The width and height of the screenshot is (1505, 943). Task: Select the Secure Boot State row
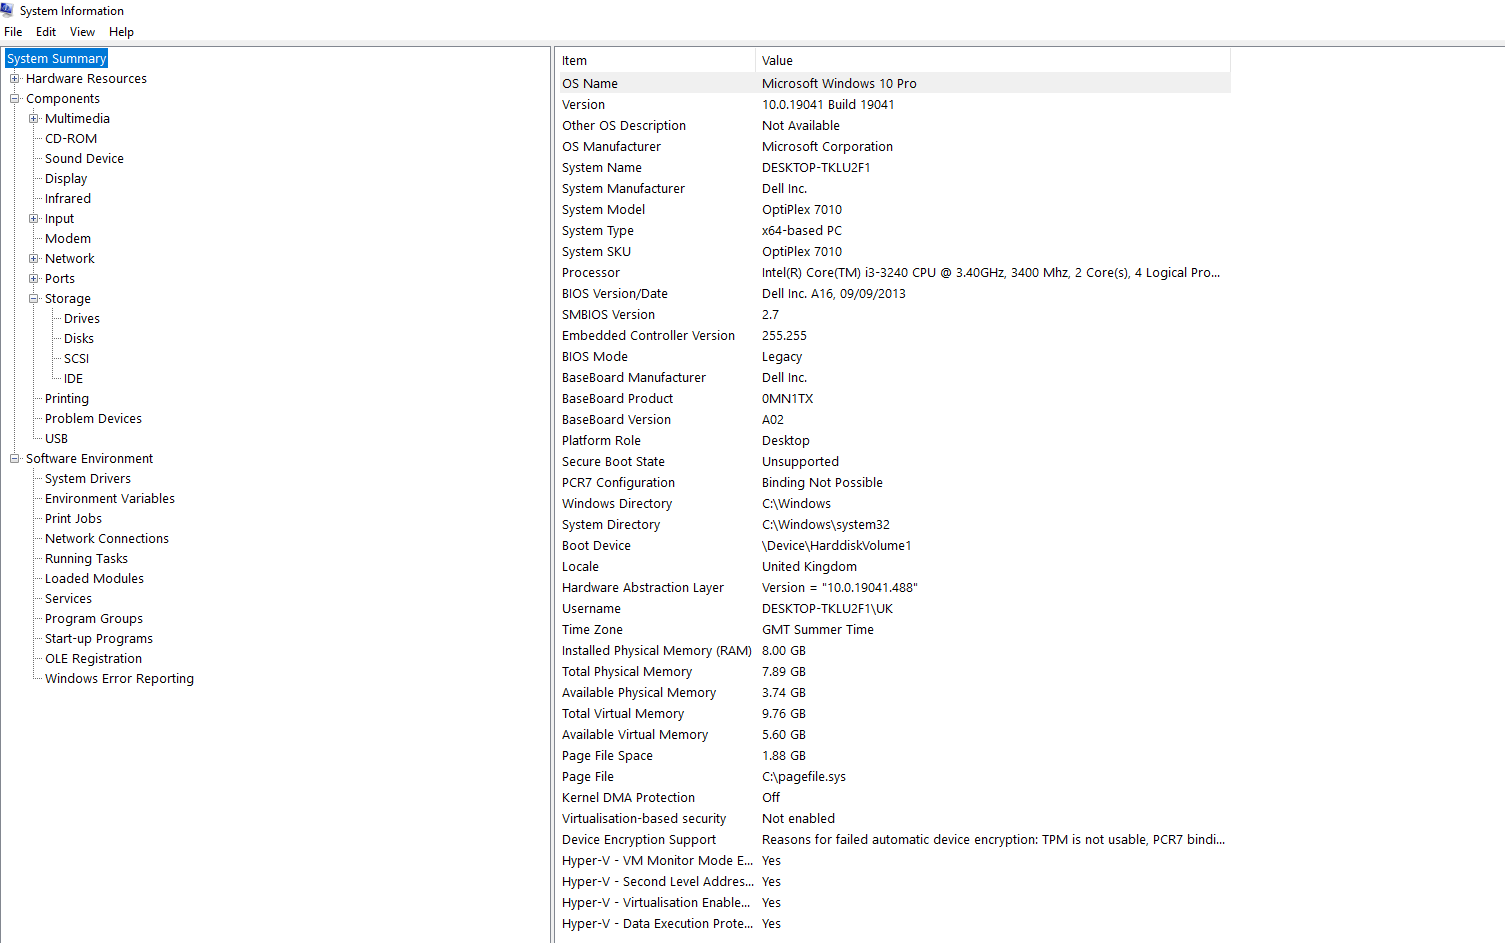pos(893,462)
